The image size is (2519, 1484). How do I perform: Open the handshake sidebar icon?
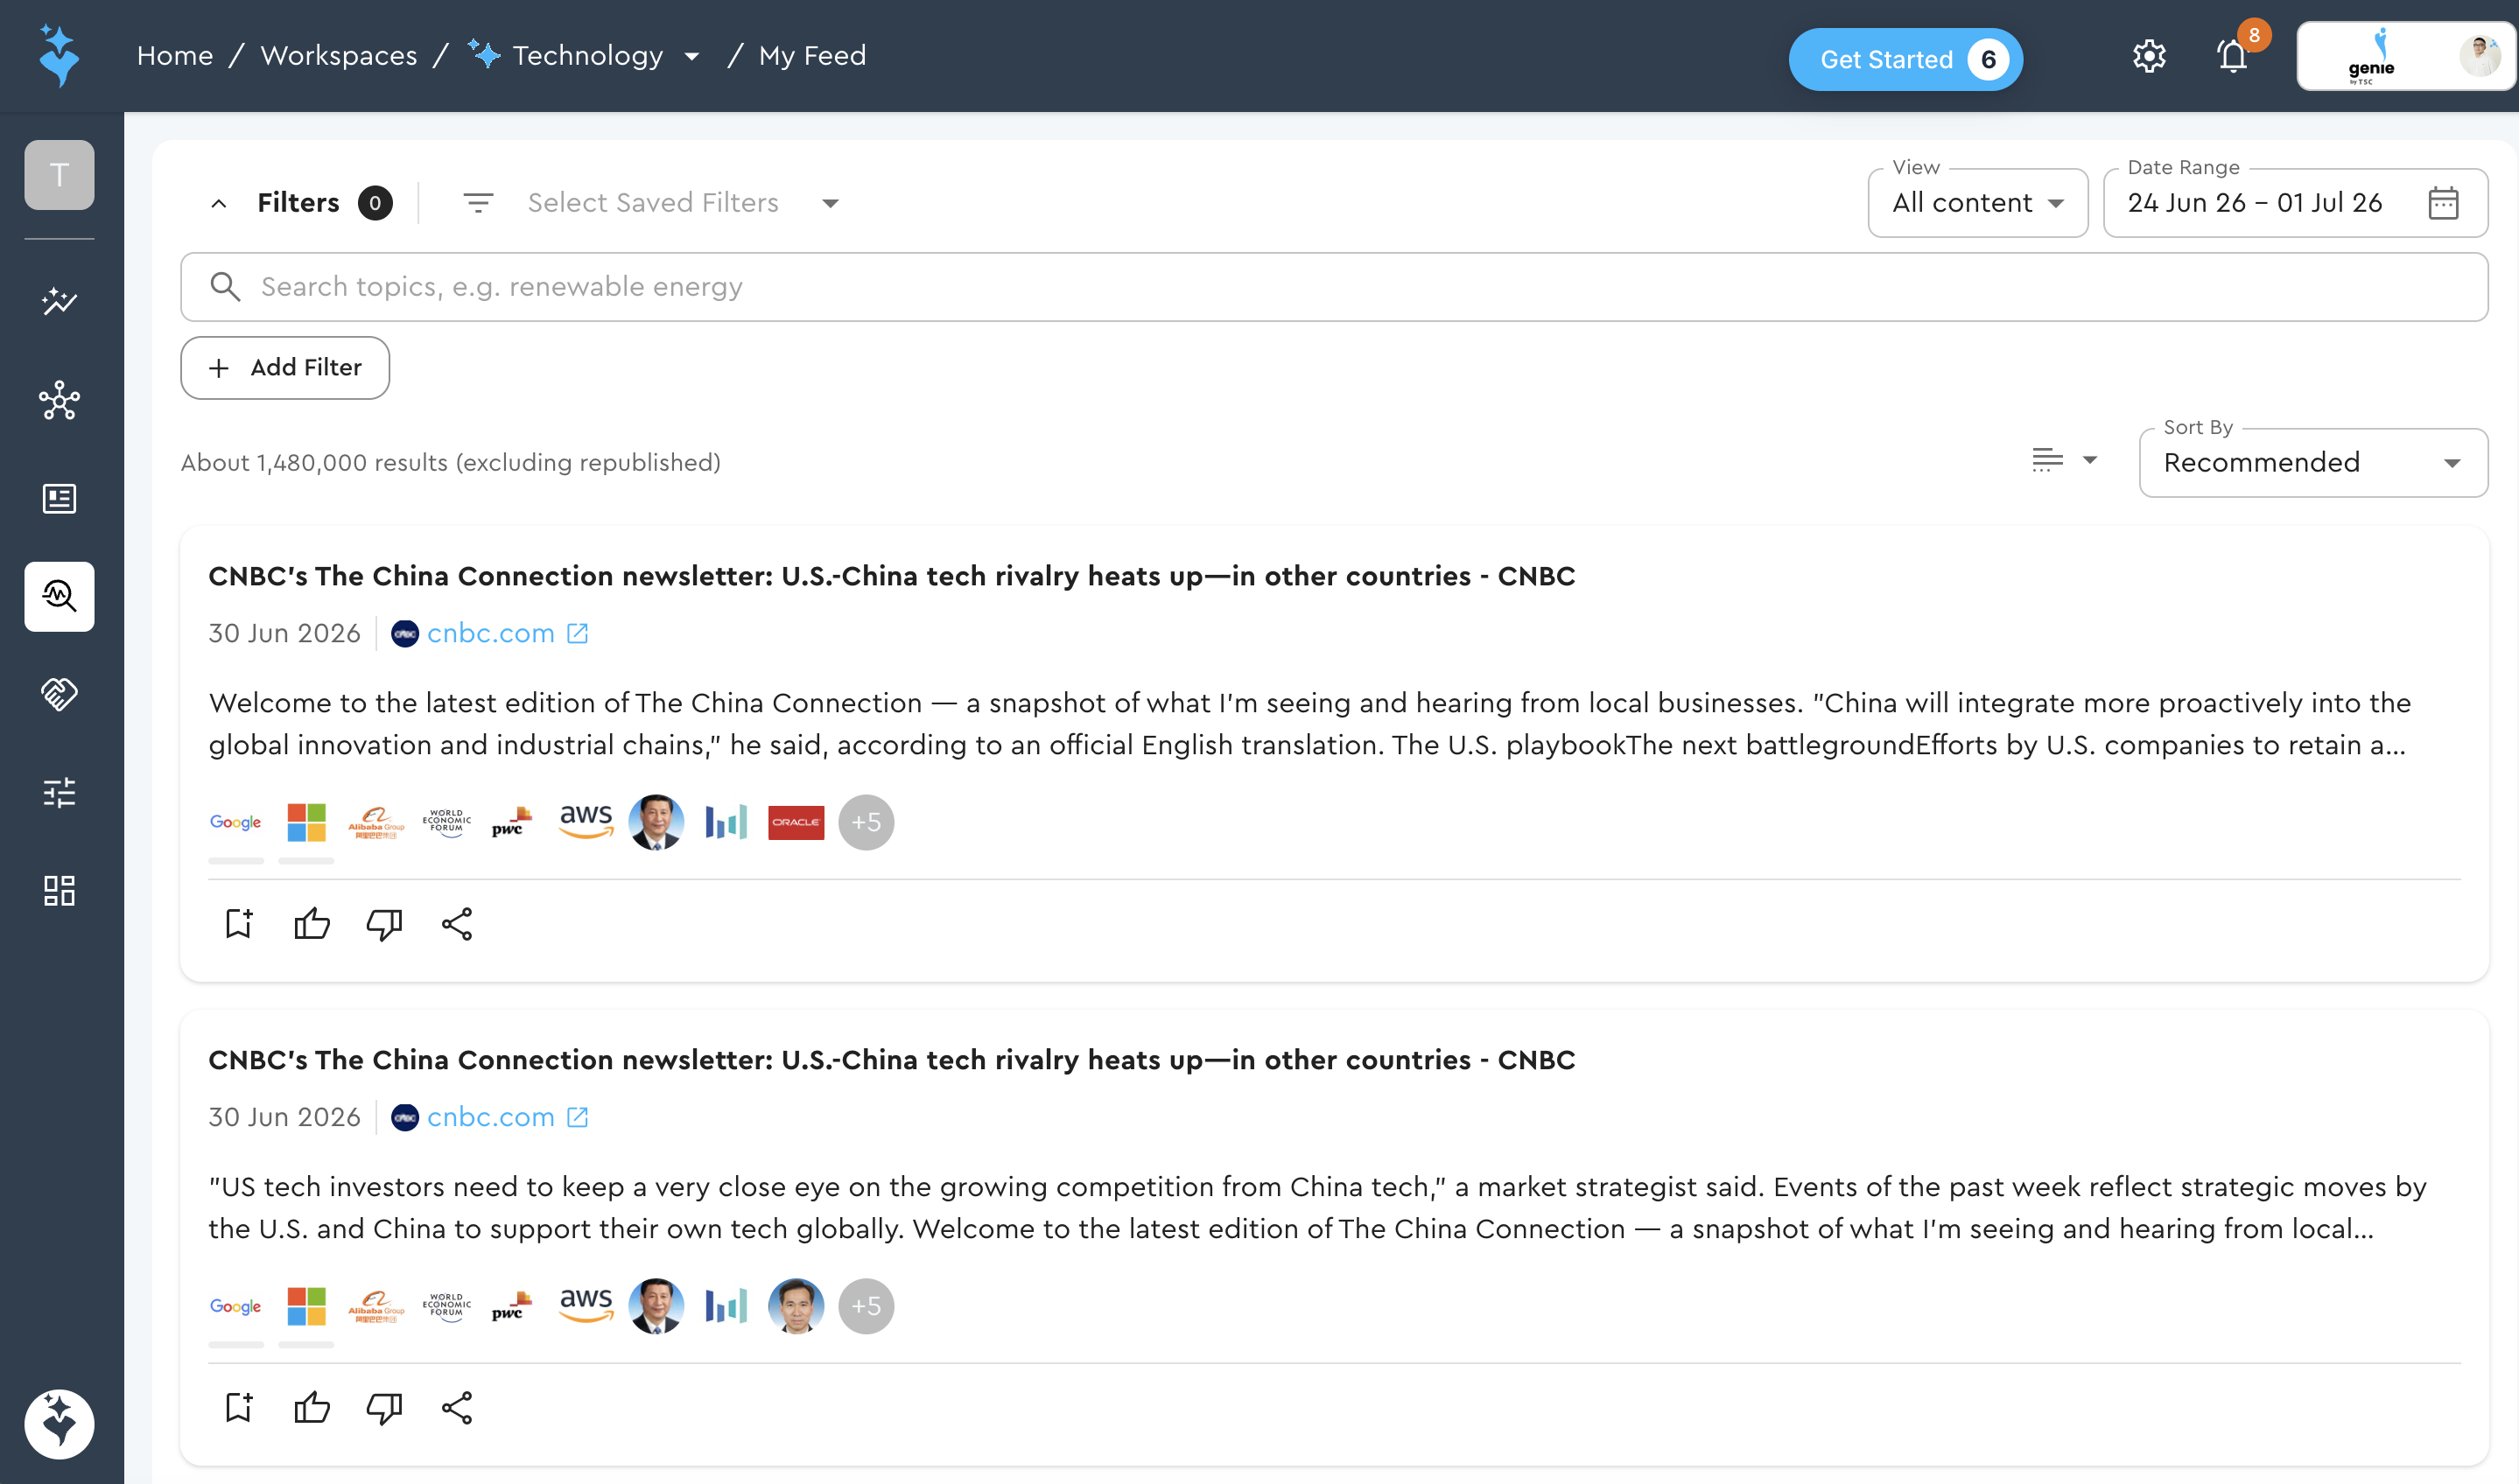(59, 694)
